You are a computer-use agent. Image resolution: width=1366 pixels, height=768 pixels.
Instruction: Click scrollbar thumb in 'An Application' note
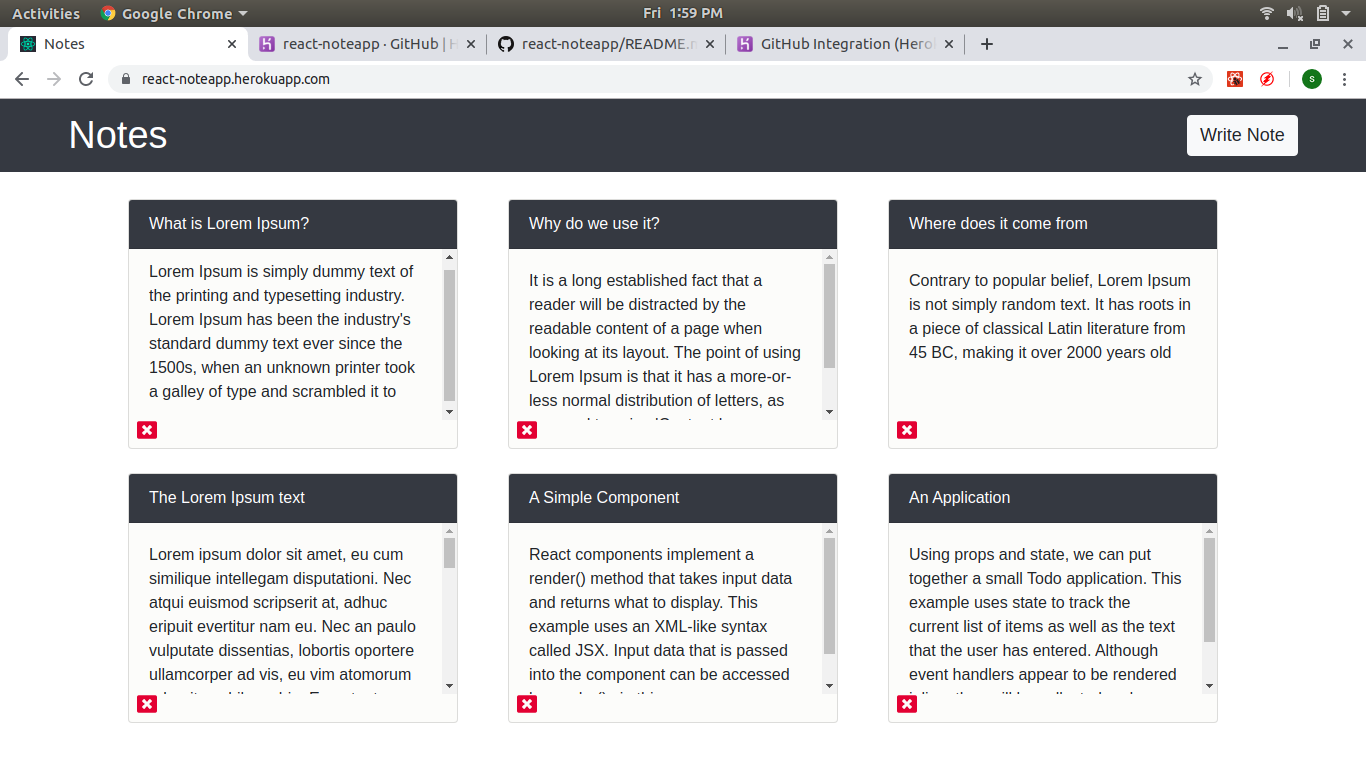click(x=1209, y=590)
